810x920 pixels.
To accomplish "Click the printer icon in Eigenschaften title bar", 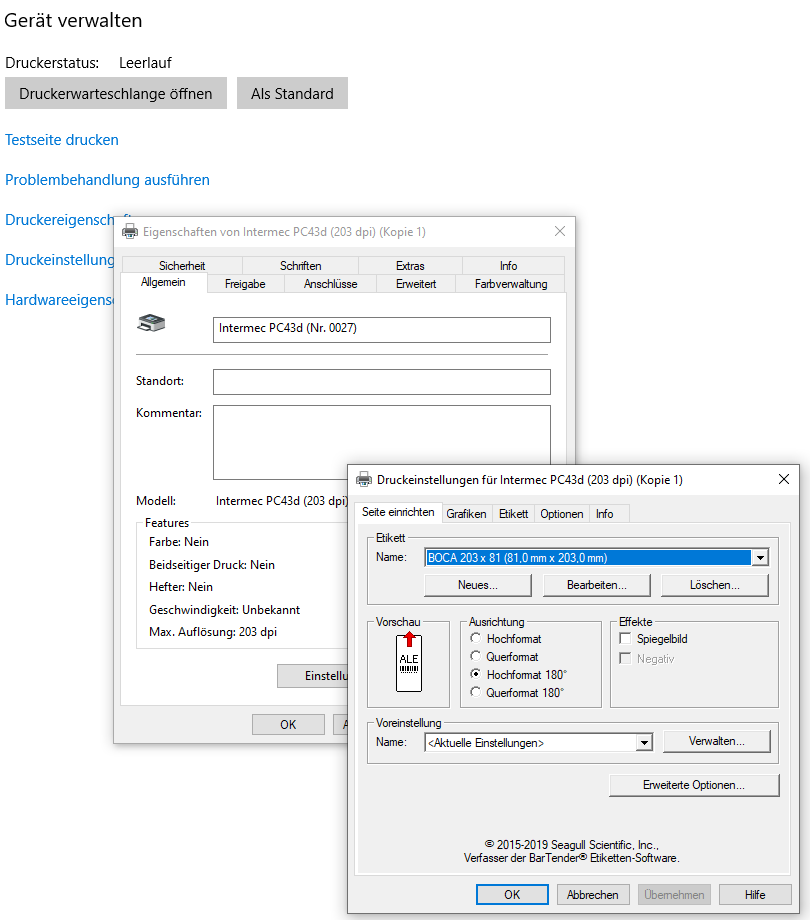I will pyautogui.click(x=130, y=232).
